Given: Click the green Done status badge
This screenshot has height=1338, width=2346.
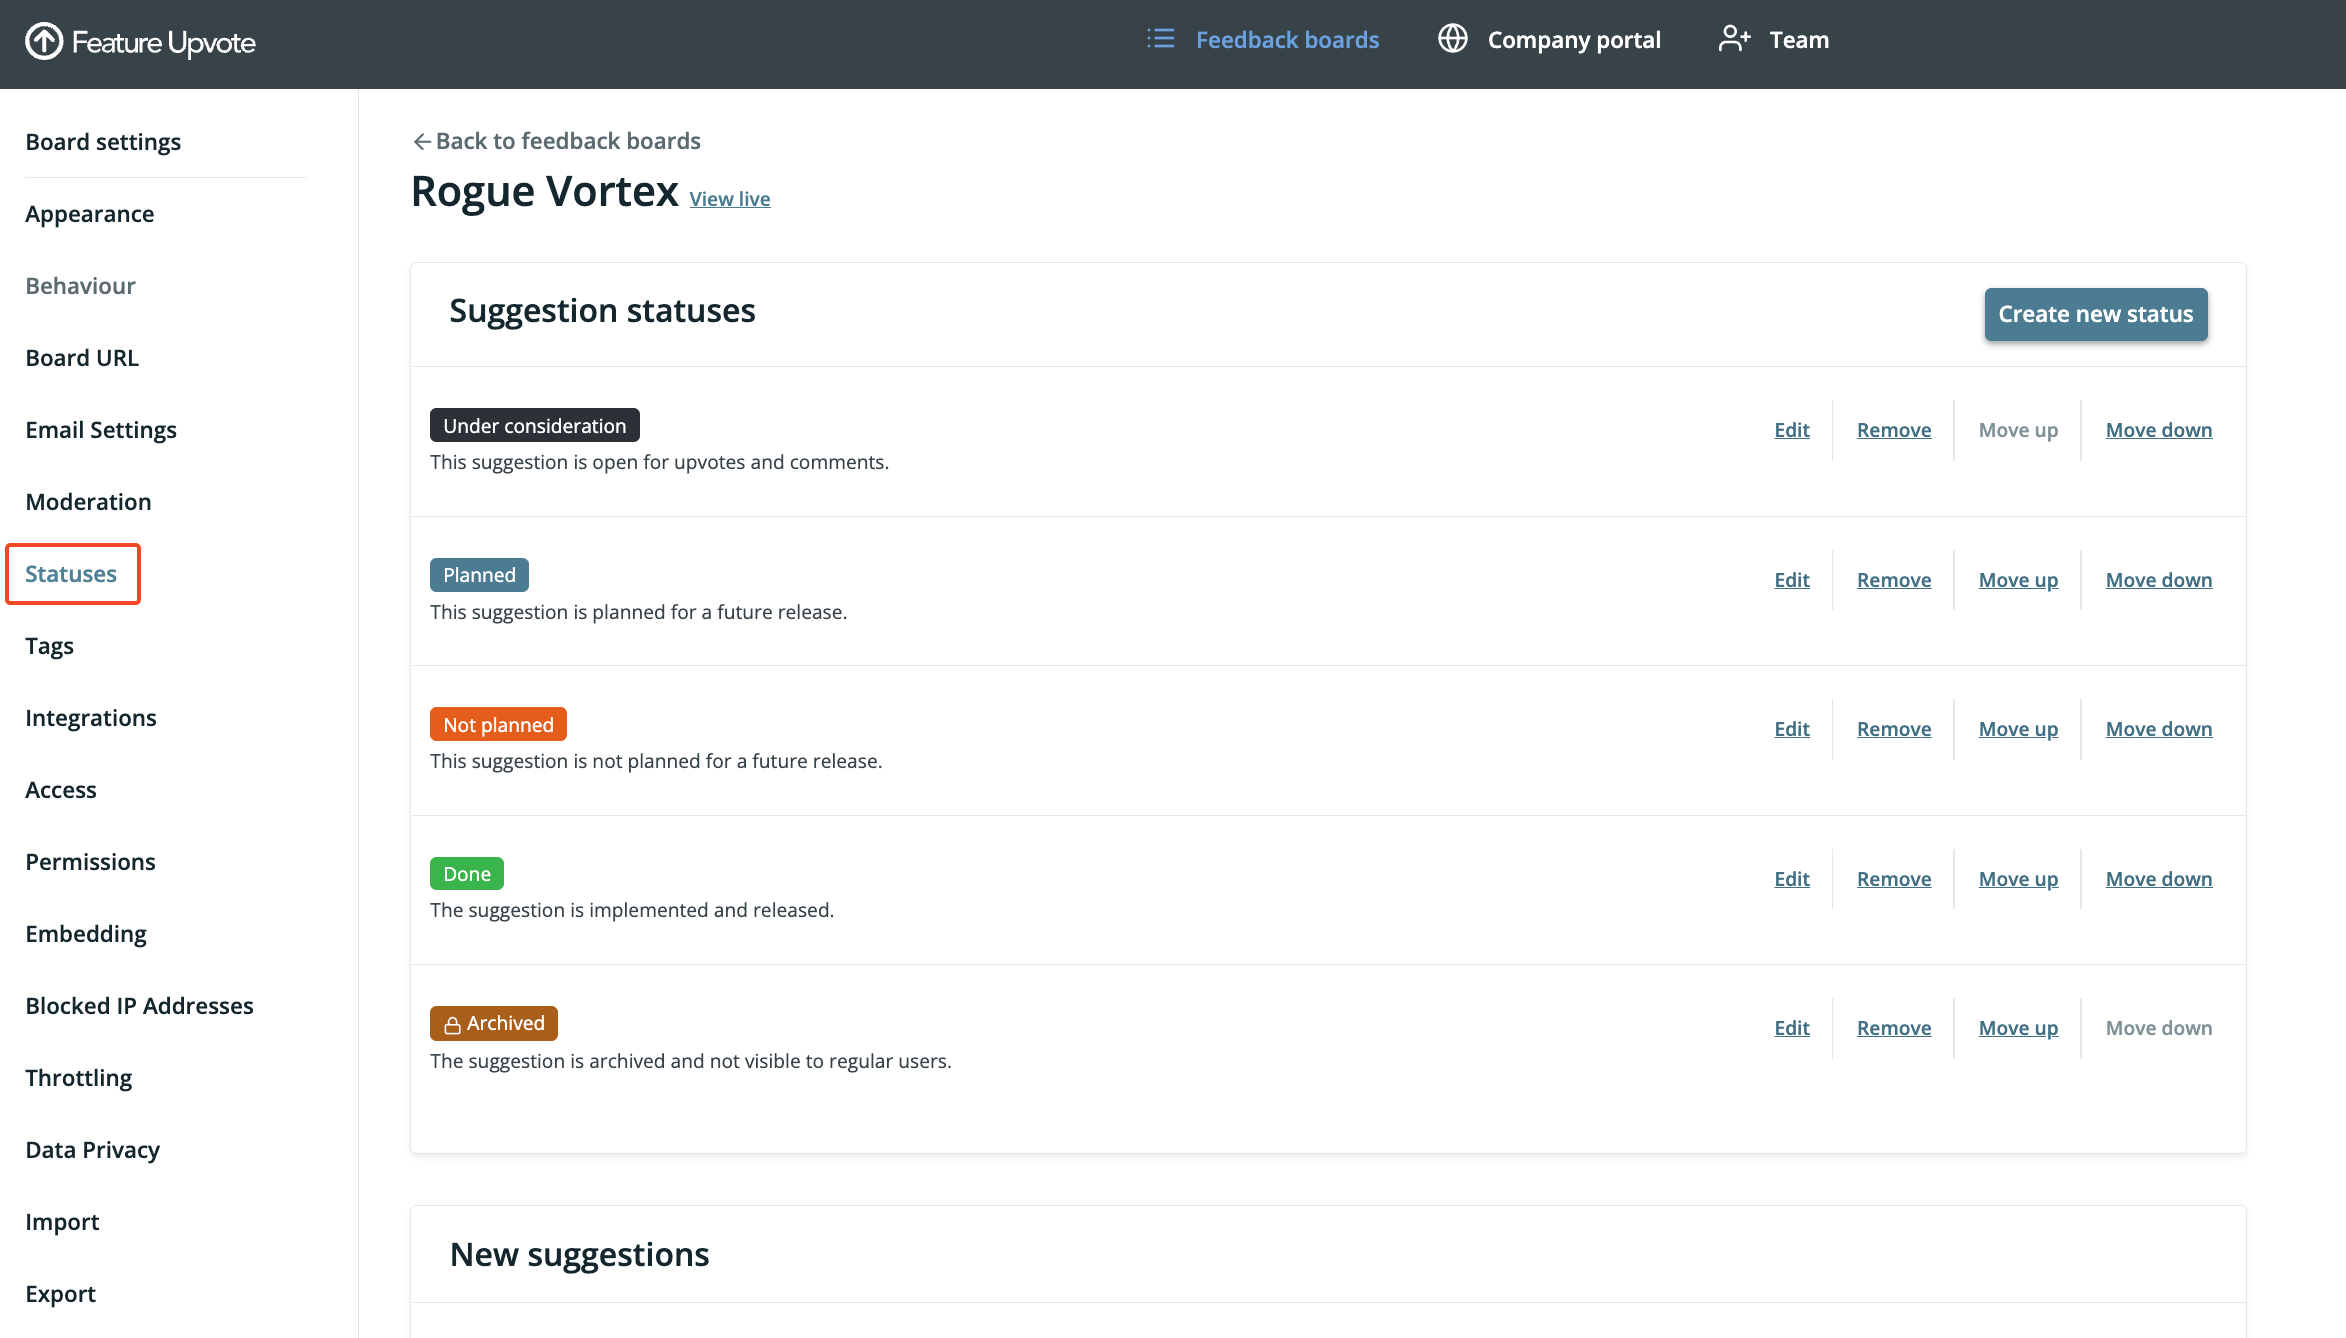Looking at the screenshot, I should (x=466, y=874).
